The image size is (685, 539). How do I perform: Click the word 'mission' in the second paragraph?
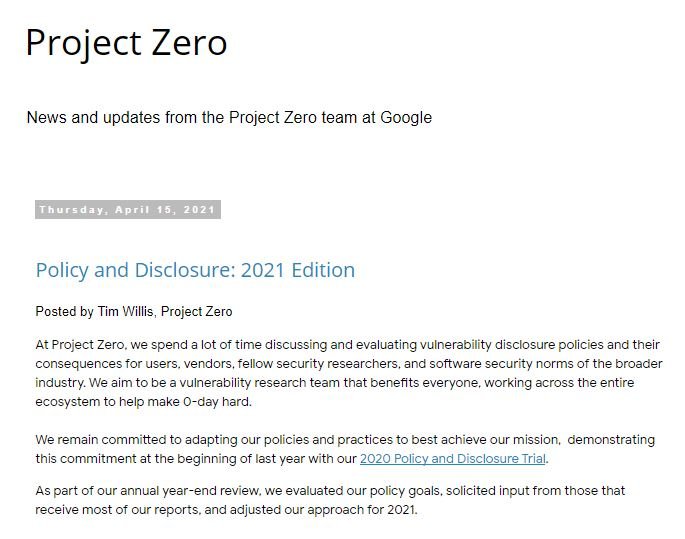pos(536,439)
